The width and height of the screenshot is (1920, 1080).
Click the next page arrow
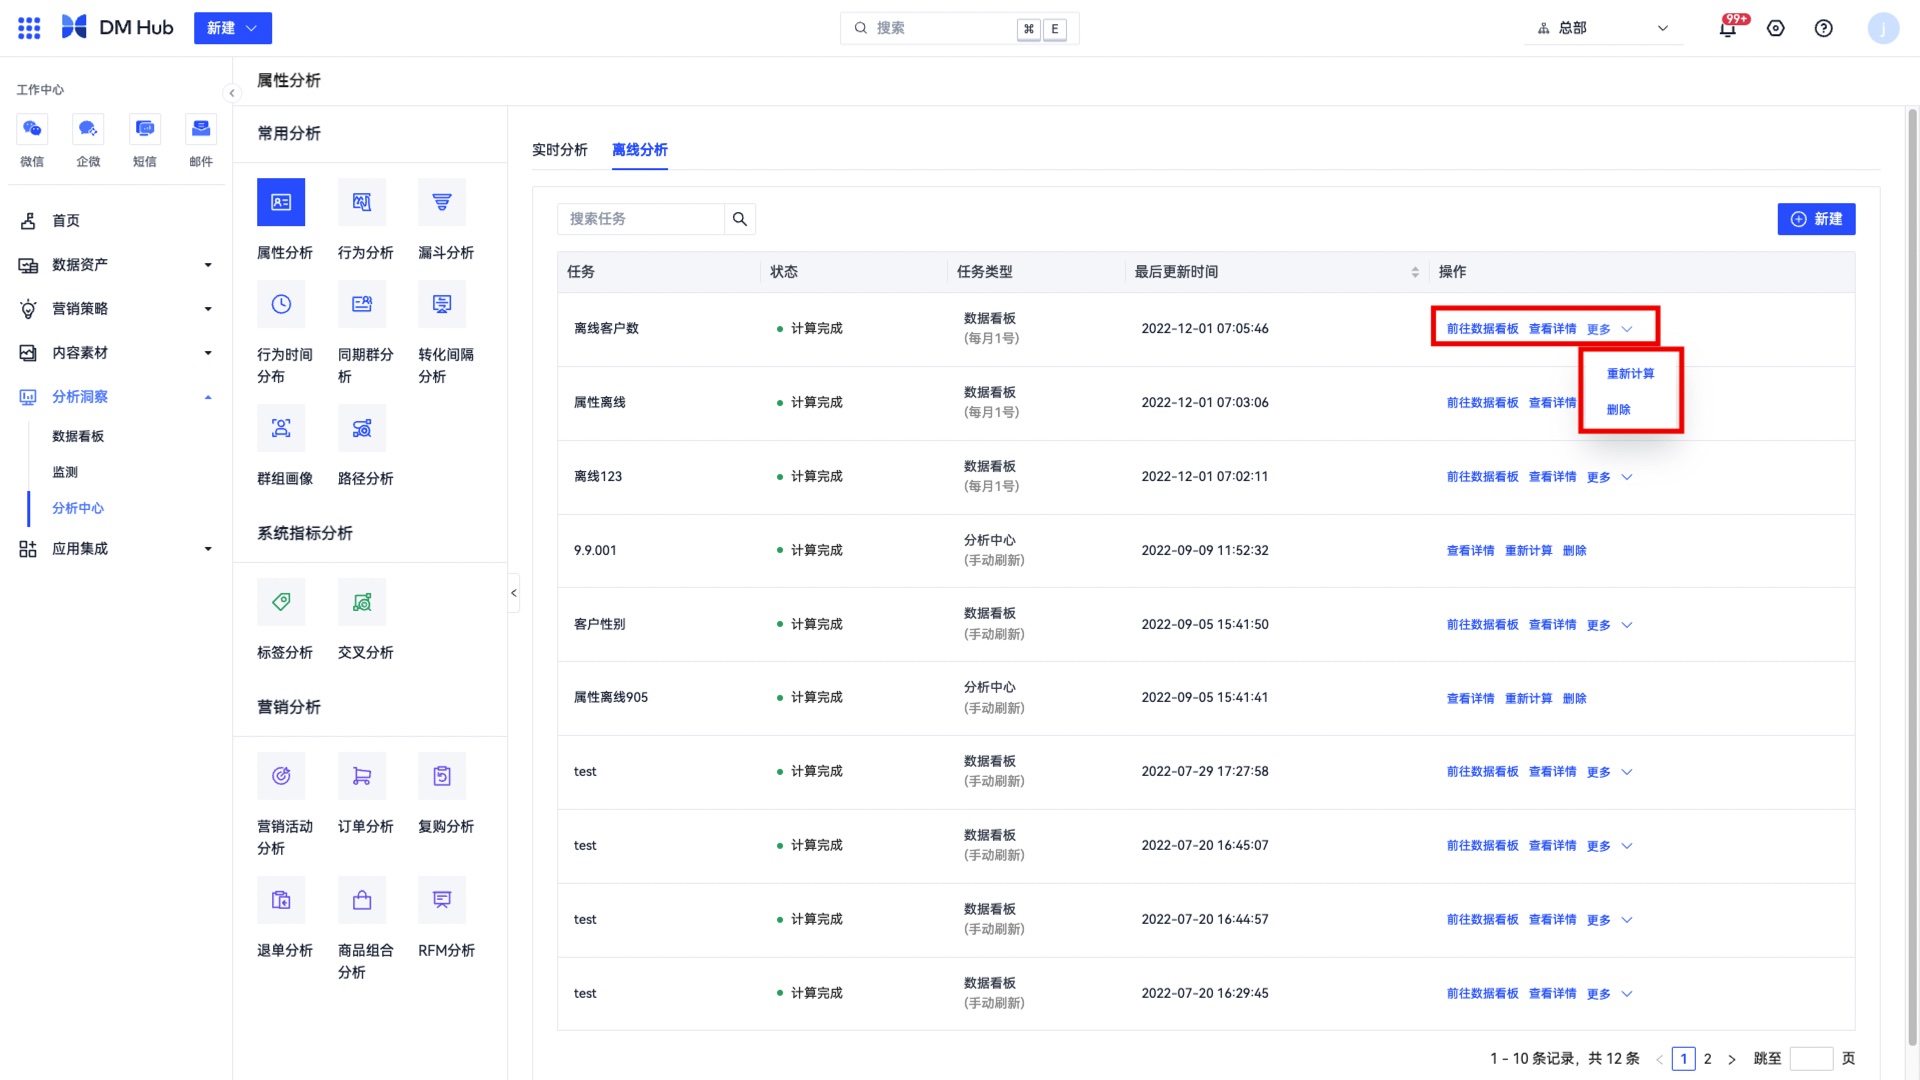point(1732,1059)
